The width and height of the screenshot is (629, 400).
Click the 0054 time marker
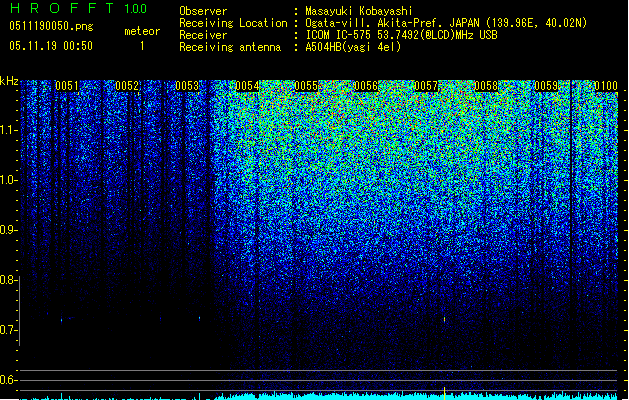pyautogui.click(x=247, y=86)
